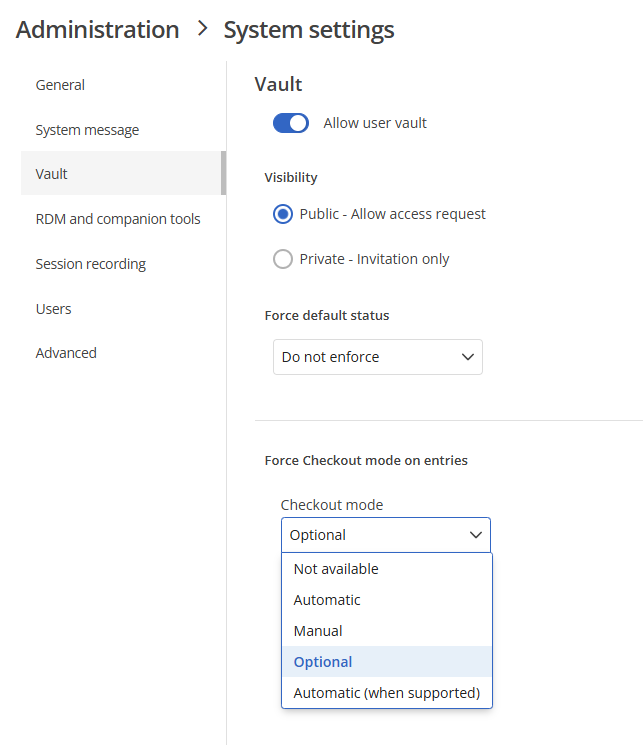Select the Automatic checkout mode option
Image resolution: width=643 pixels, height=745 pixels.
pos(327,600)
